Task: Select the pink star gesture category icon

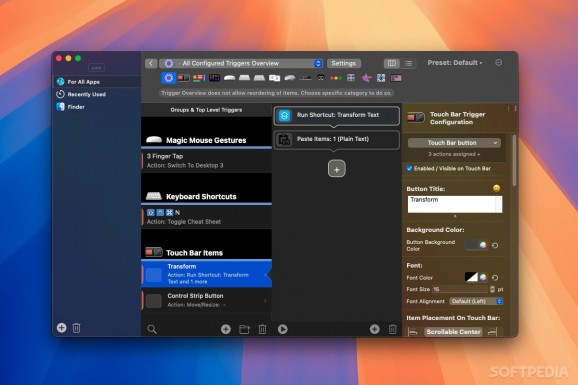Action: (366, 78)
